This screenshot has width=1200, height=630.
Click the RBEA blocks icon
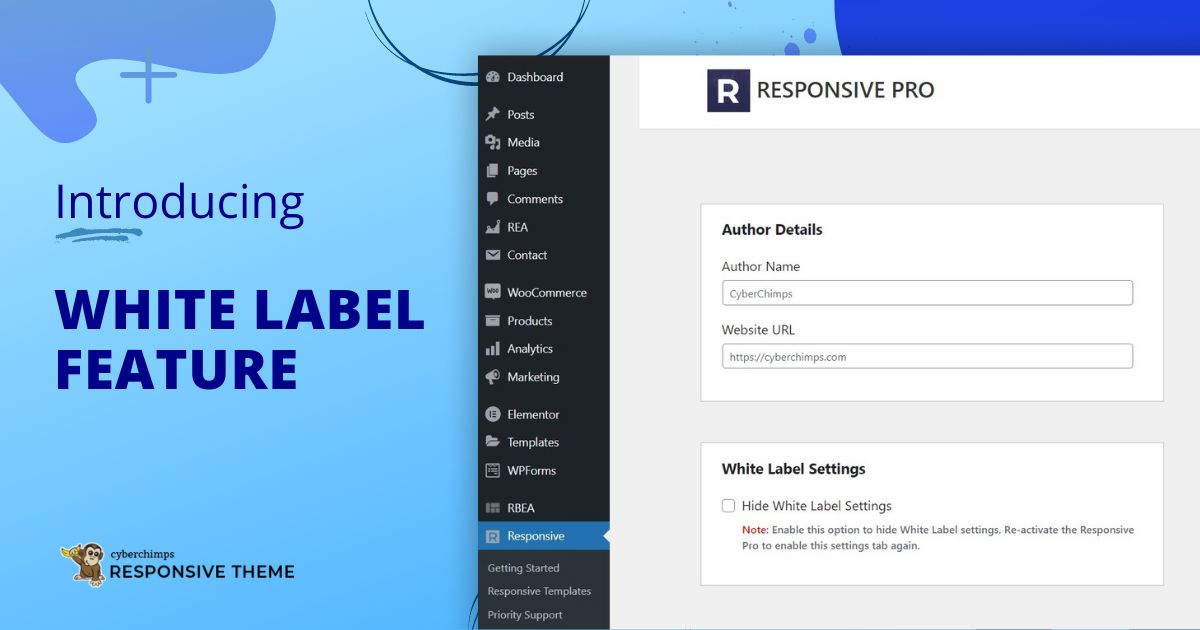click(x=492, y=508)
